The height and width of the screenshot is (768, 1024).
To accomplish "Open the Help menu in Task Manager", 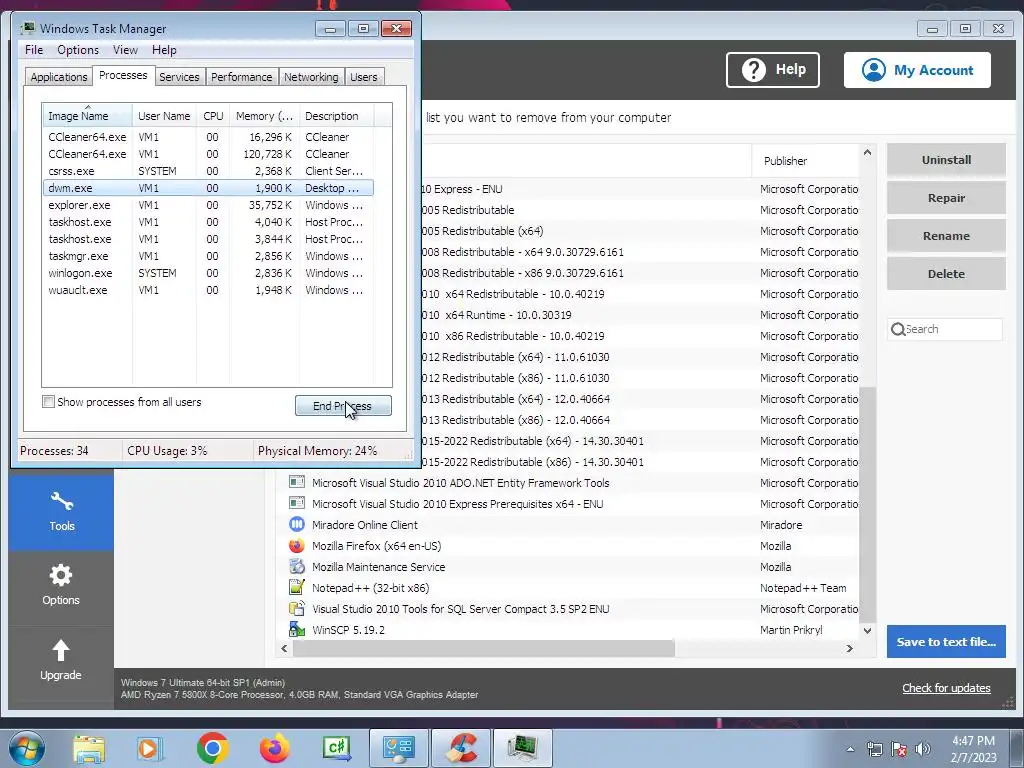I will click(164, 50).
